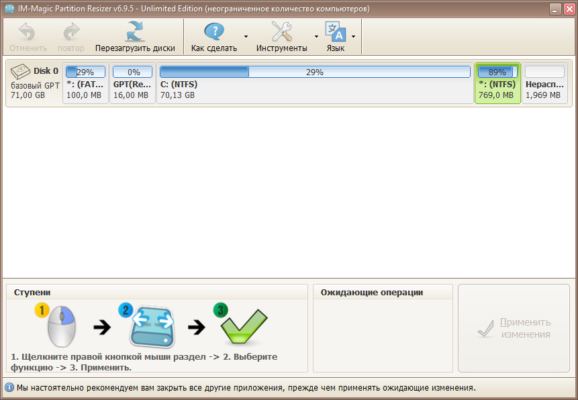
Task: Click the Undo (Отменить) arrow icon
Action: [x=27, y=32]
